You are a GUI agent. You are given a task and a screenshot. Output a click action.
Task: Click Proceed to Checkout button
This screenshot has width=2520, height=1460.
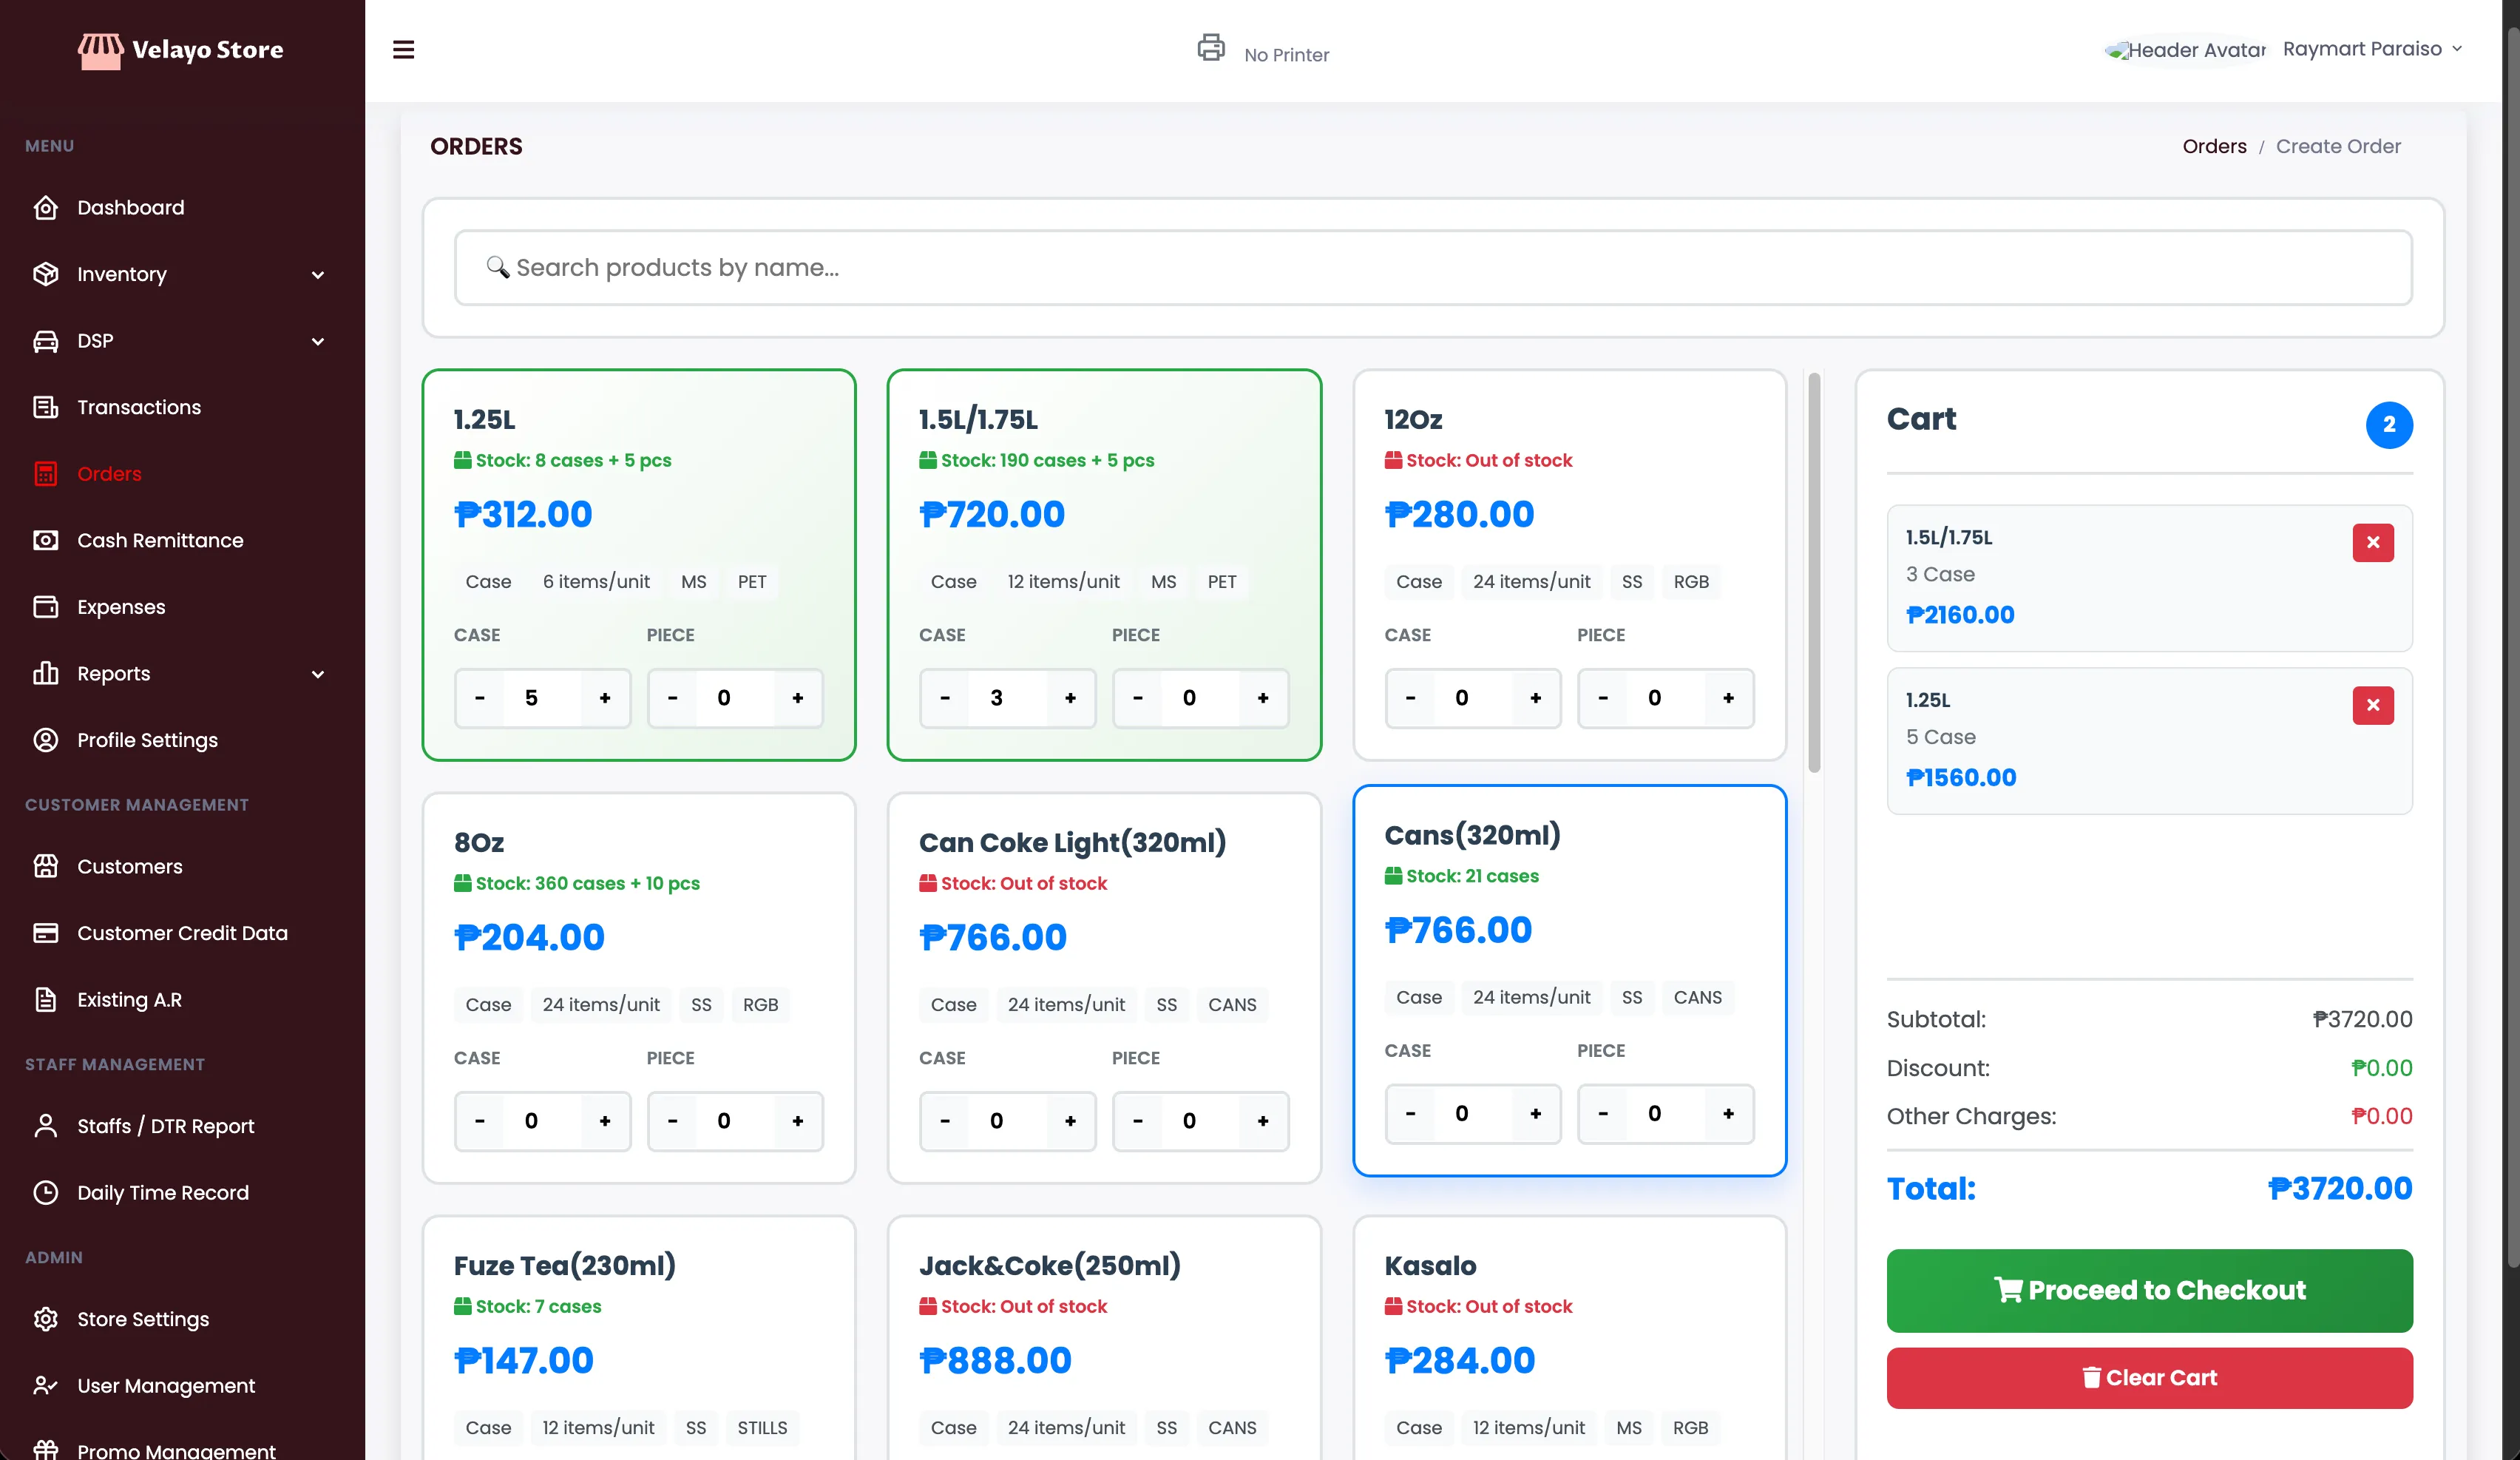click(x=2149, y=1290)
